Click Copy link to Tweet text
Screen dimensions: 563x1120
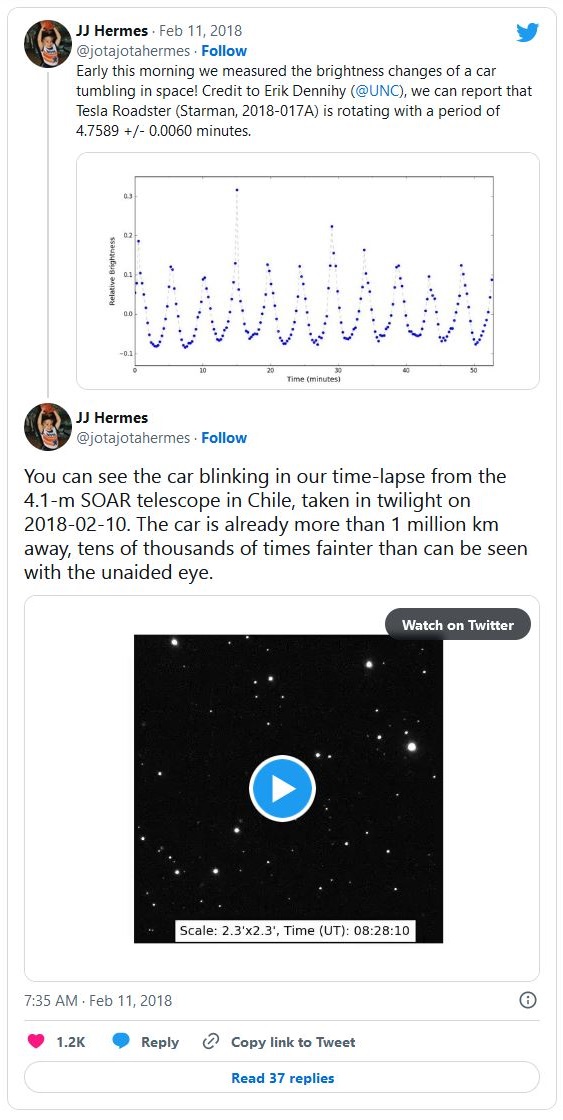(293, 1042)
